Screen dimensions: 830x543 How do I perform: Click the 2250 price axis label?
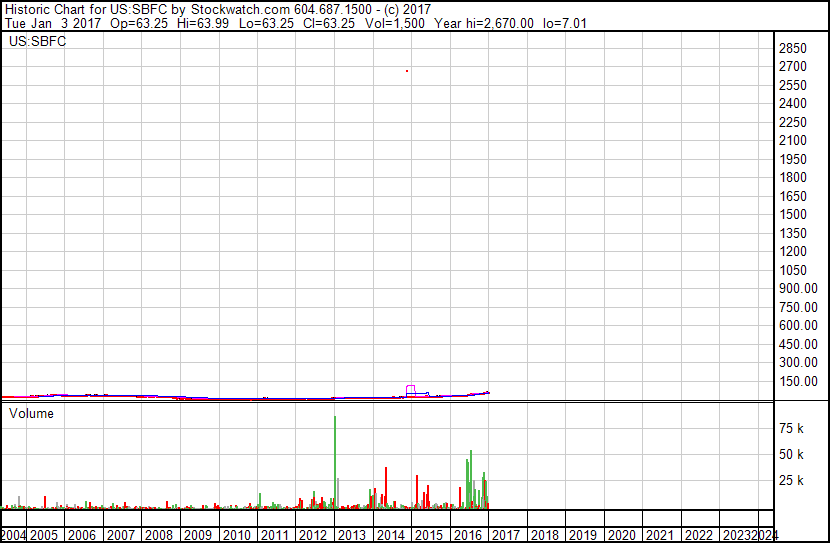792,122
